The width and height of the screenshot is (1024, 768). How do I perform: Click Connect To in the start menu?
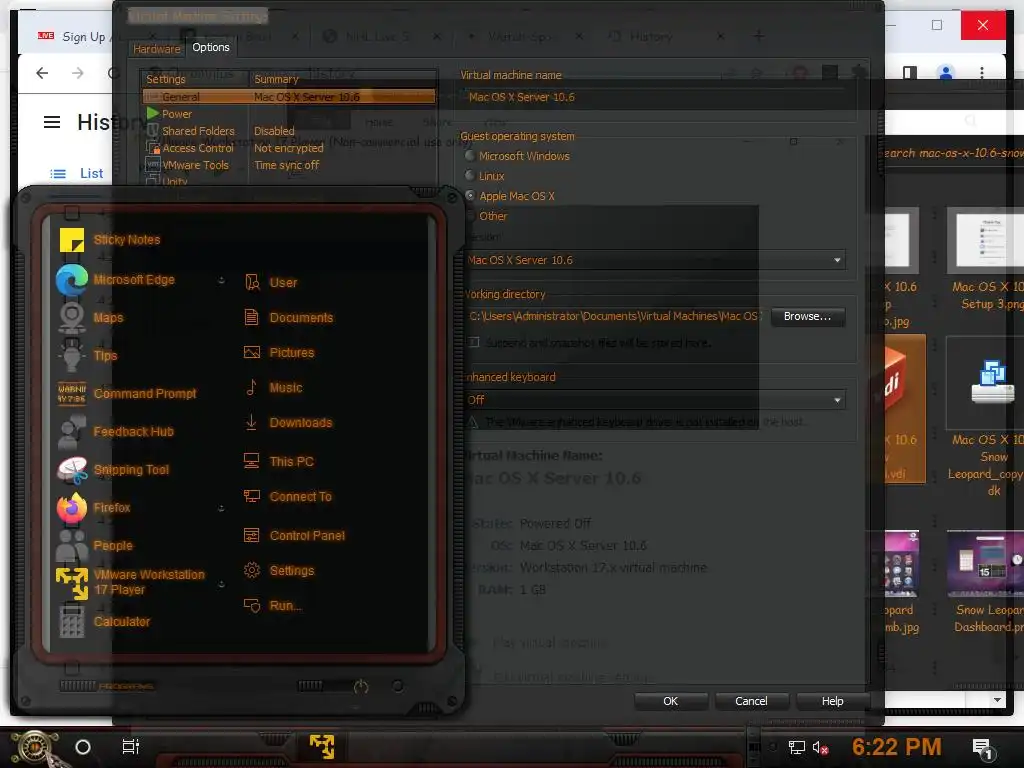pos(287,496)
